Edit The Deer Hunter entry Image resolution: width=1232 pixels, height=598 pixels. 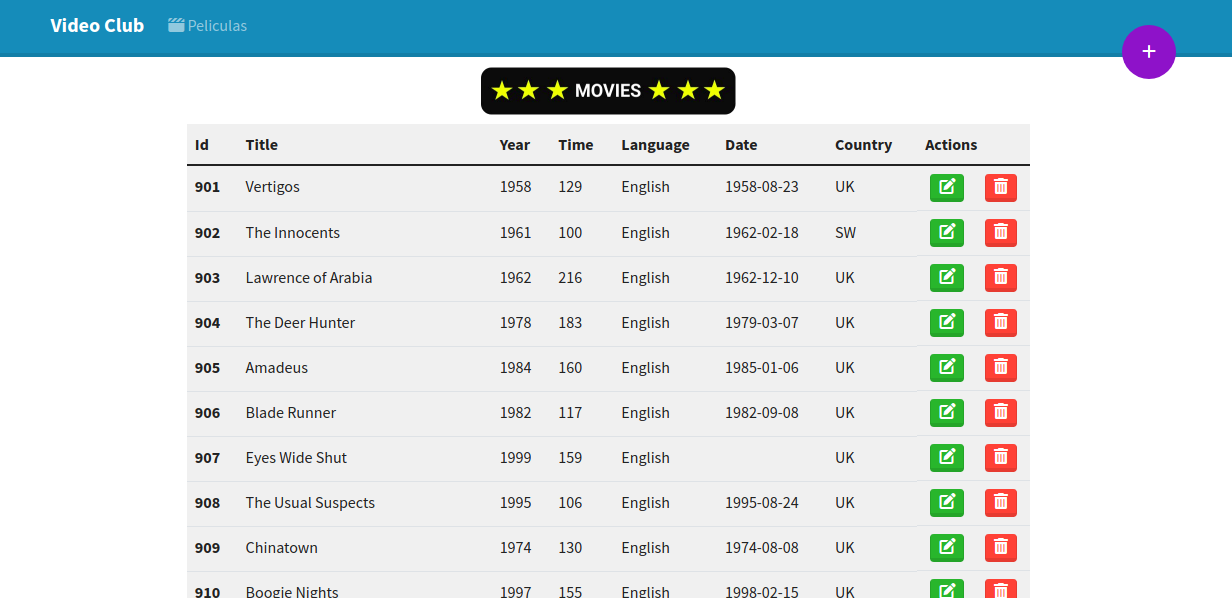947,323
